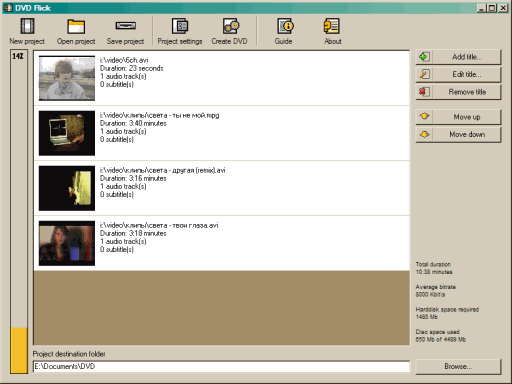Click the Open project folder icon
Viewport: 512px width, 384px height.
(76, 26)
